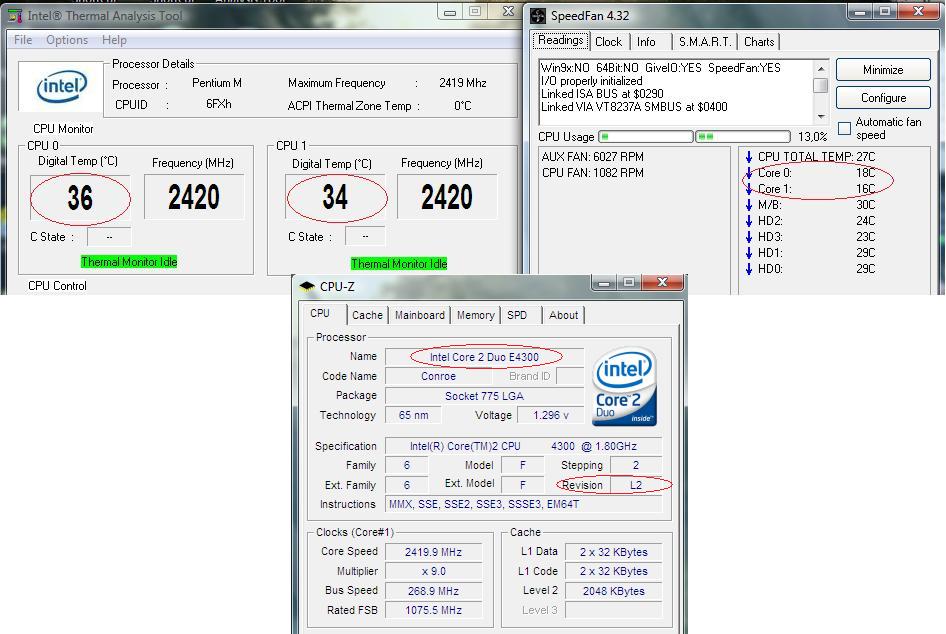Click the Rated FSB value 1075.5 MHz
The image size is (946, 634).
point(434,610)
